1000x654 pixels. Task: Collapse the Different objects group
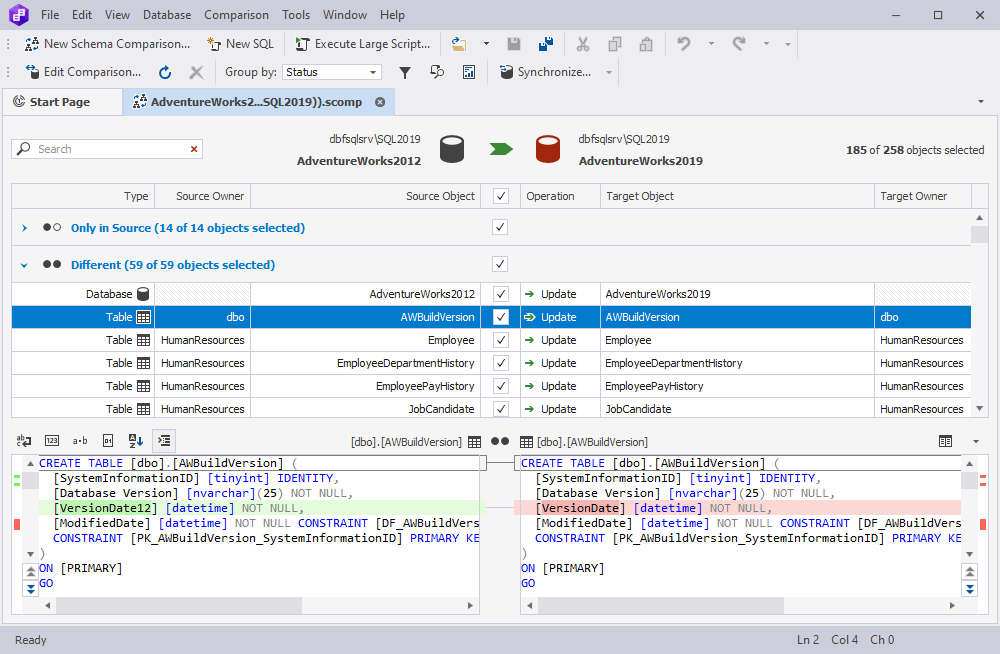click(24, 265)
